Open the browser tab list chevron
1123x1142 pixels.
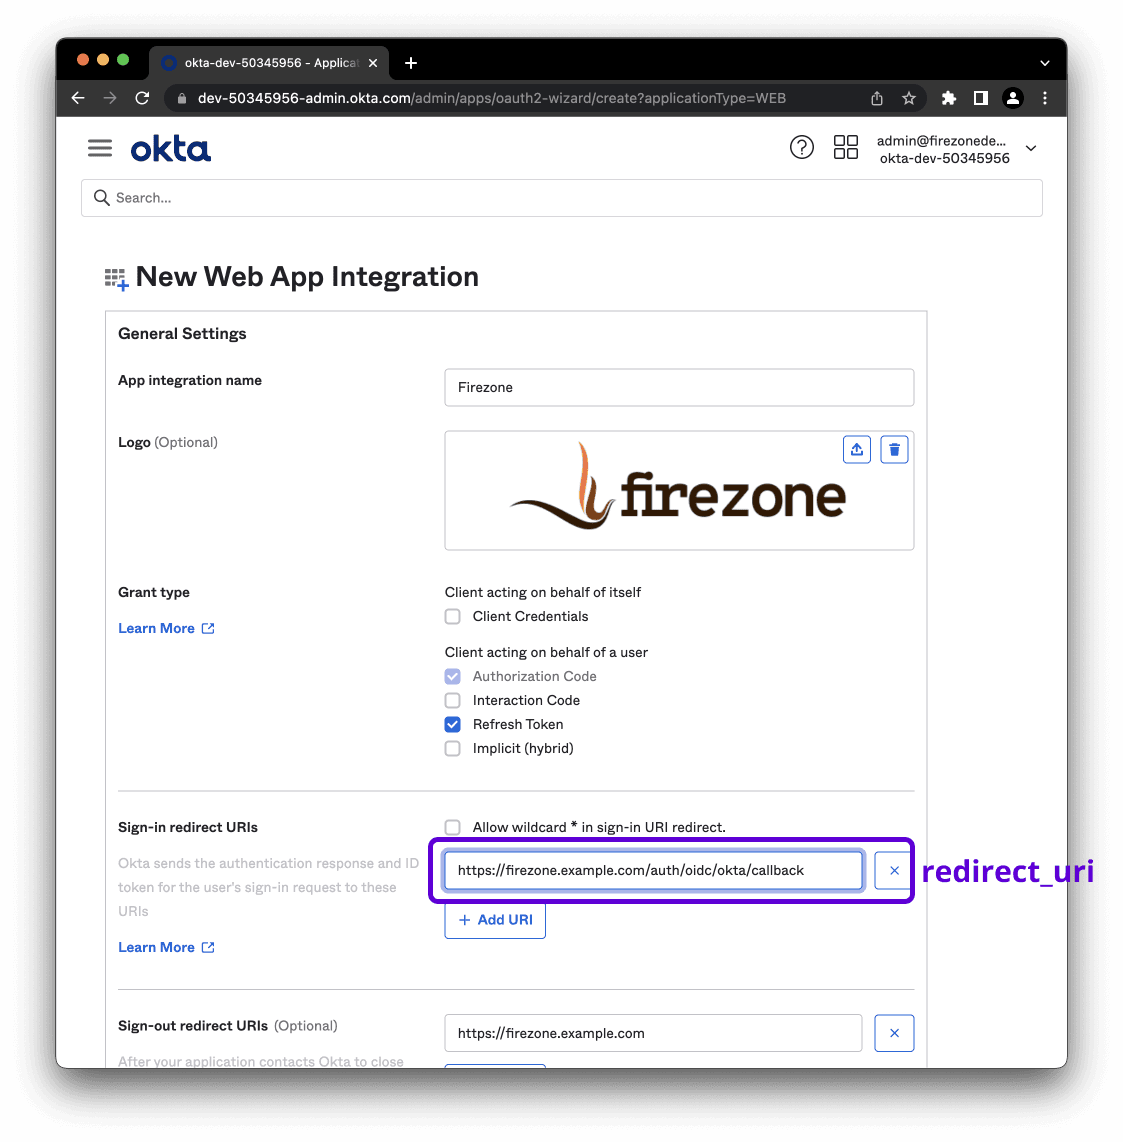click(x=1044, y=63)
